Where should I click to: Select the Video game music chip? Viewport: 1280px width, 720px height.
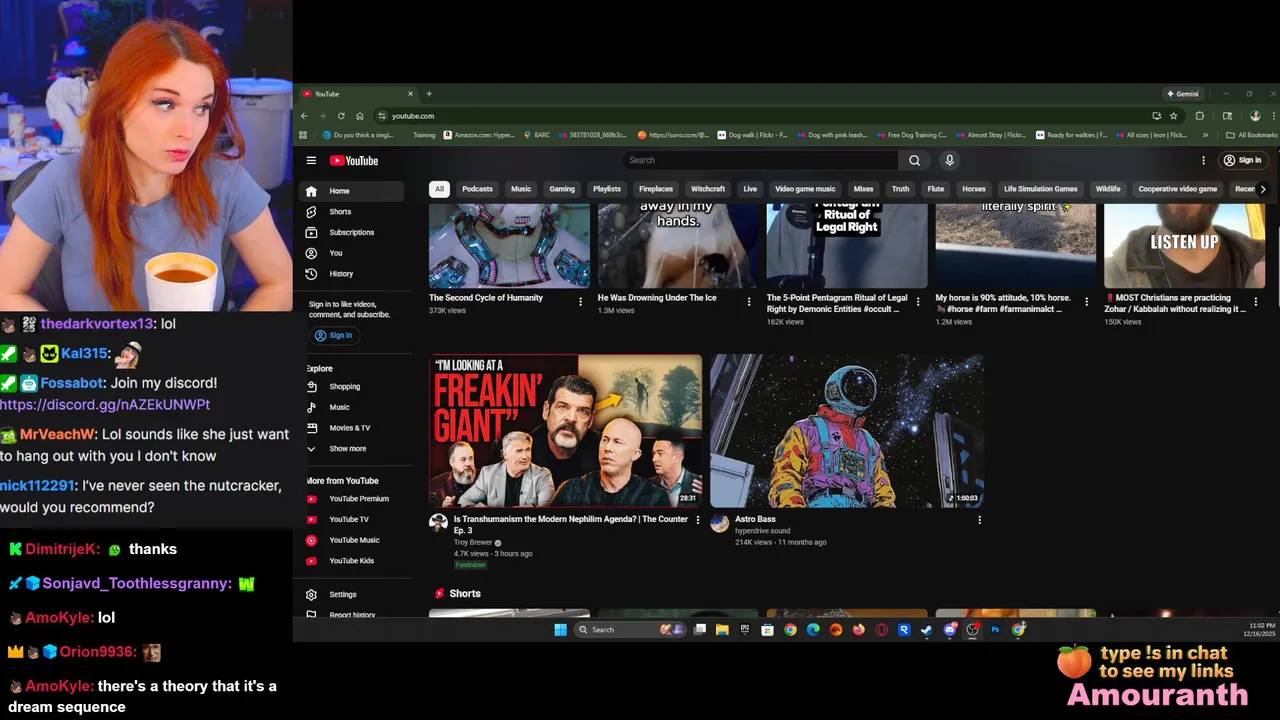pyautogui.click(x=805, y=189)
